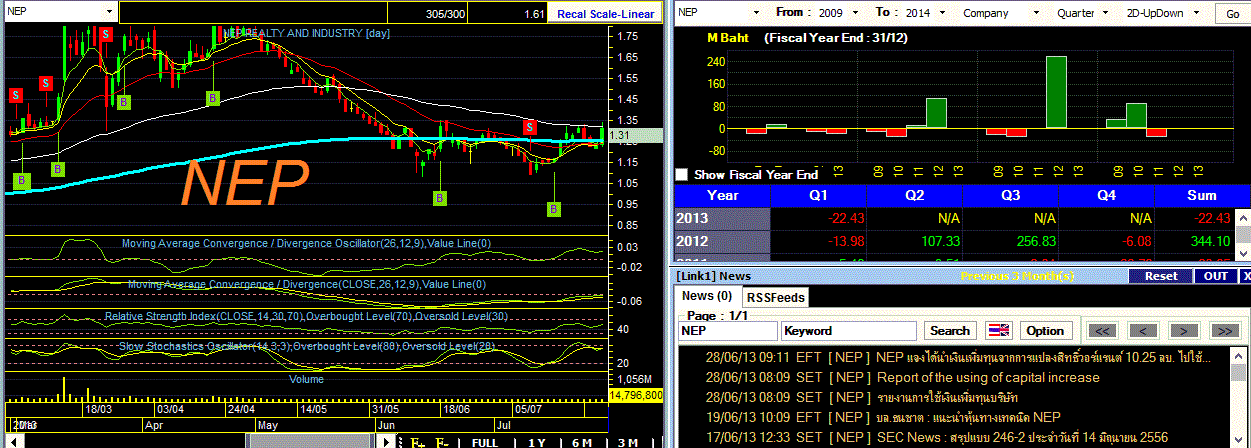Go to first news page with << button
1251x448 pixels.
[1101, 330]
